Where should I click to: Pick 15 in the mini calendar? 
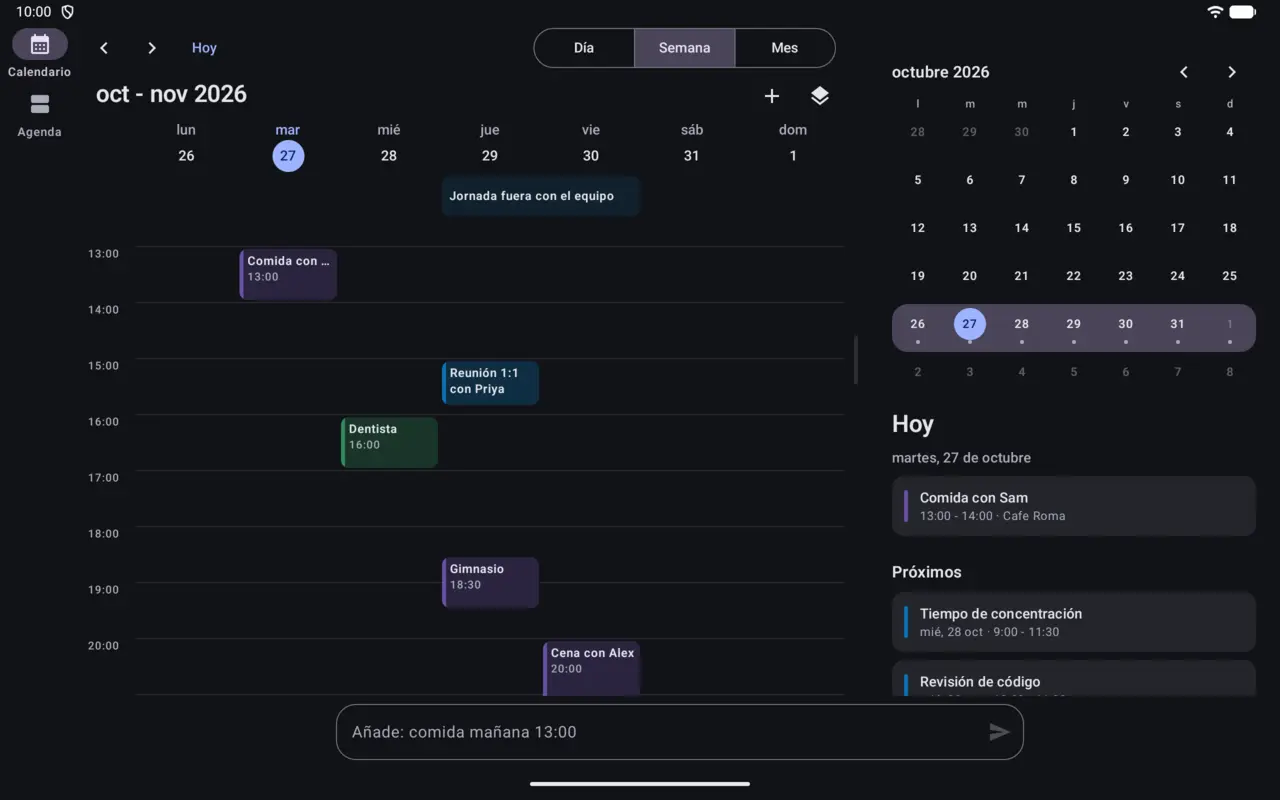(1074, 228)
